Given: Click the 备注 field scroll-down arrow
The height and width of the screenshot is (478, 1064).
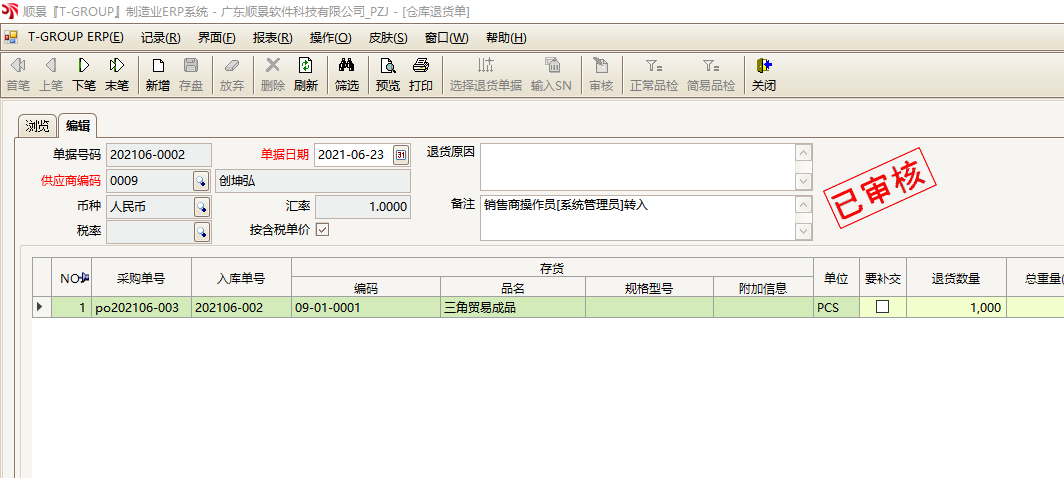Looking at the screenshot, I should (x=803, y=232).
